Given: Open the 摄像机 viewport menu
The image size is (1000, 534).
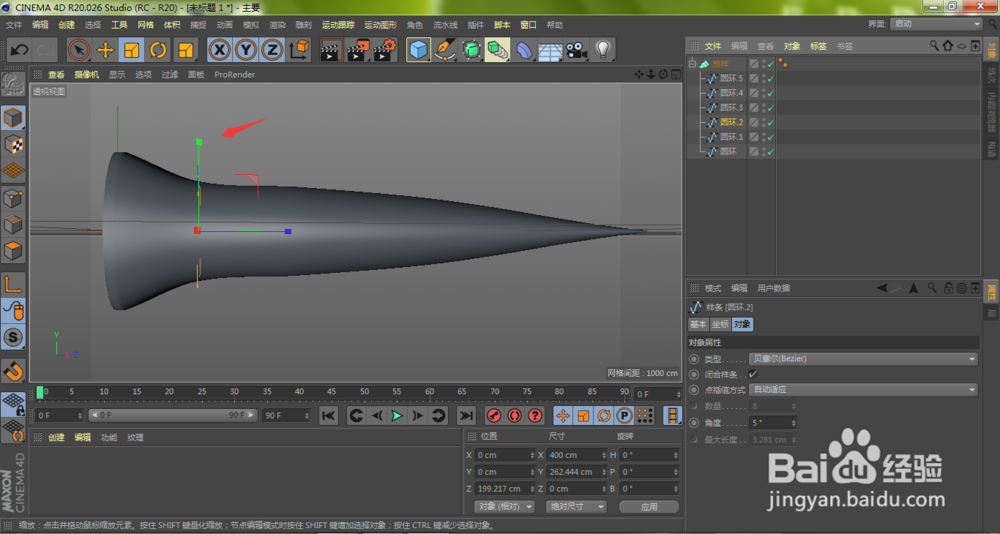Looking at the screenshot, I should (x=87, y=75).
